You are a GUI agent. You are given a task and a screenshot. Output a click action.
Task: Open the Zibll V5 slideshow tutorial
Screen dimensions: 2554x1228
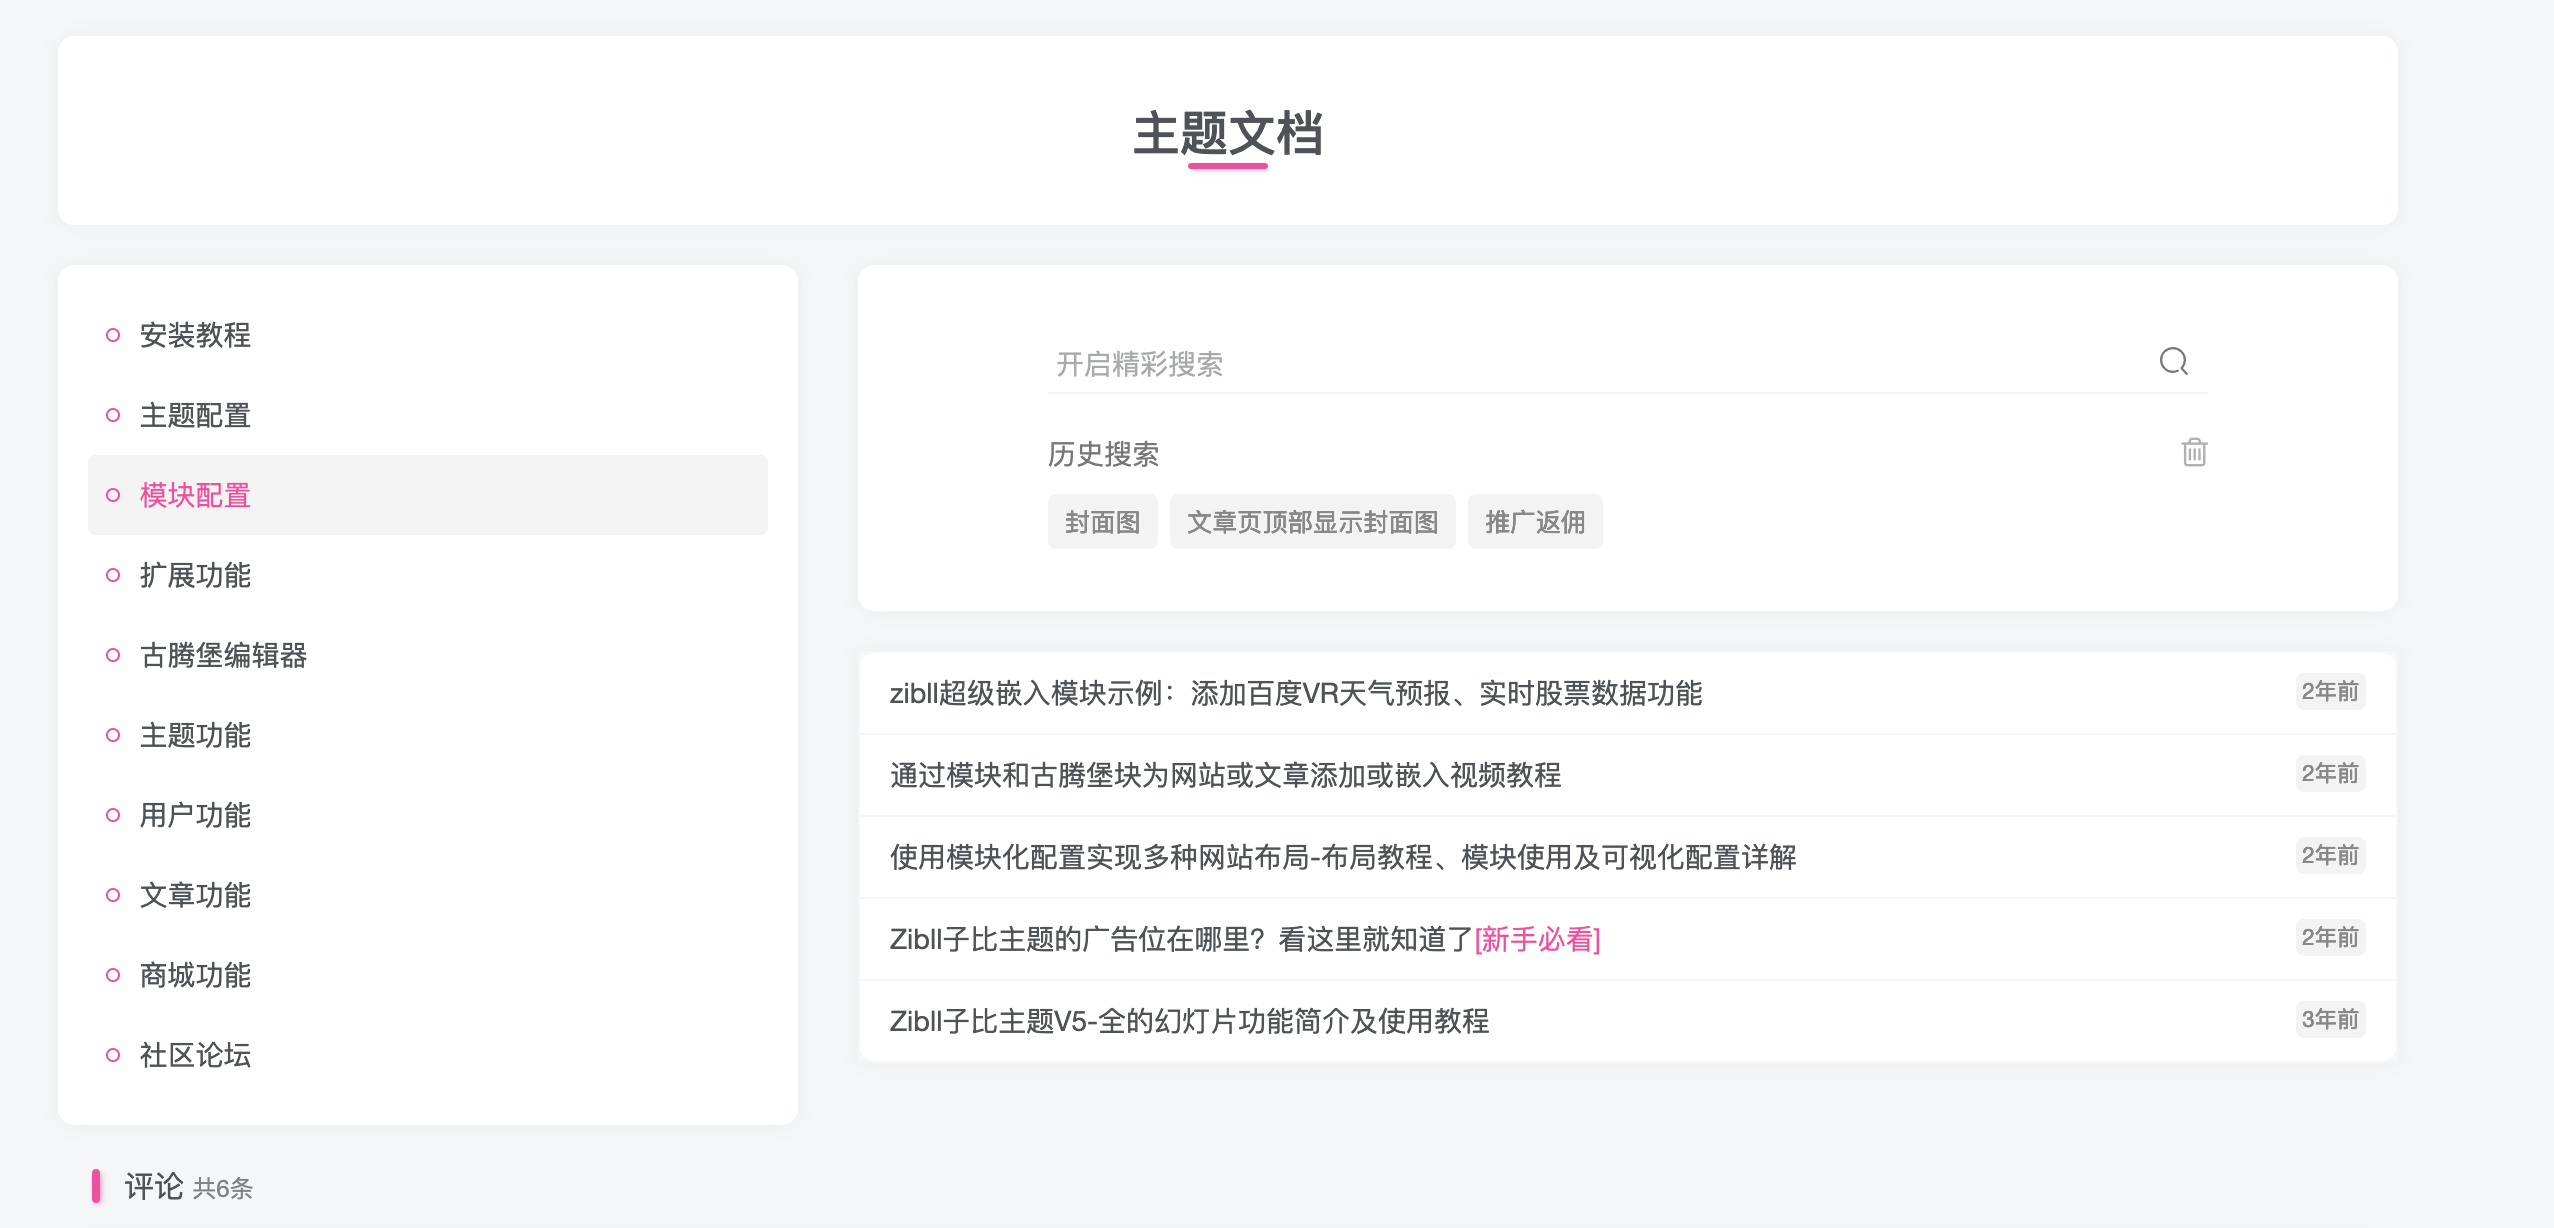[x=1189, y=1022]
